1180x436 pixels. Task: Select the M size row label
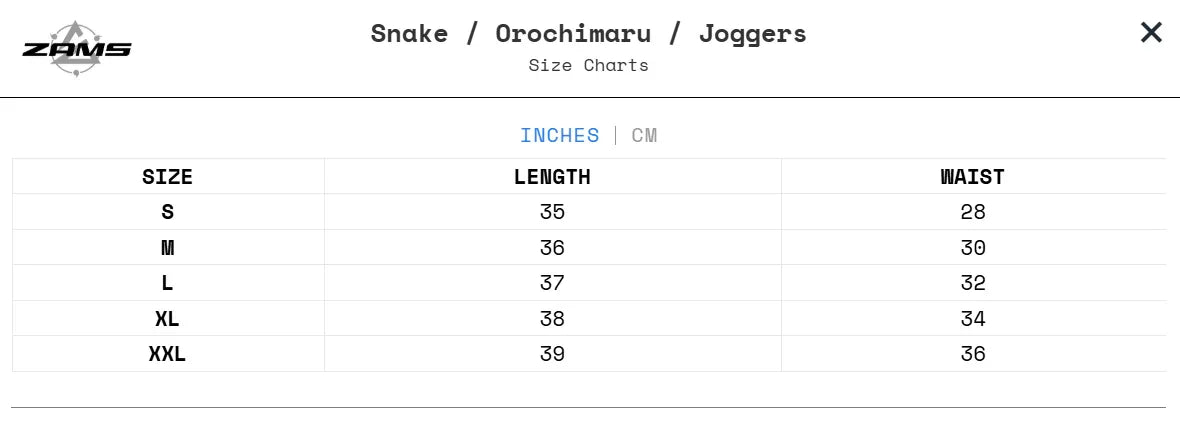pos(167,248)
